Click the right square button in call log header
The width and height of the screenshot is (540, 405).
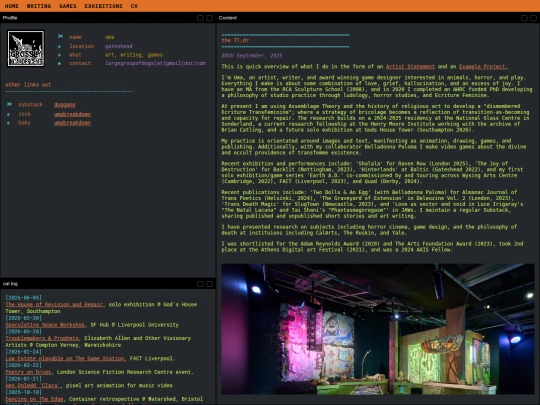pos(209,284)
